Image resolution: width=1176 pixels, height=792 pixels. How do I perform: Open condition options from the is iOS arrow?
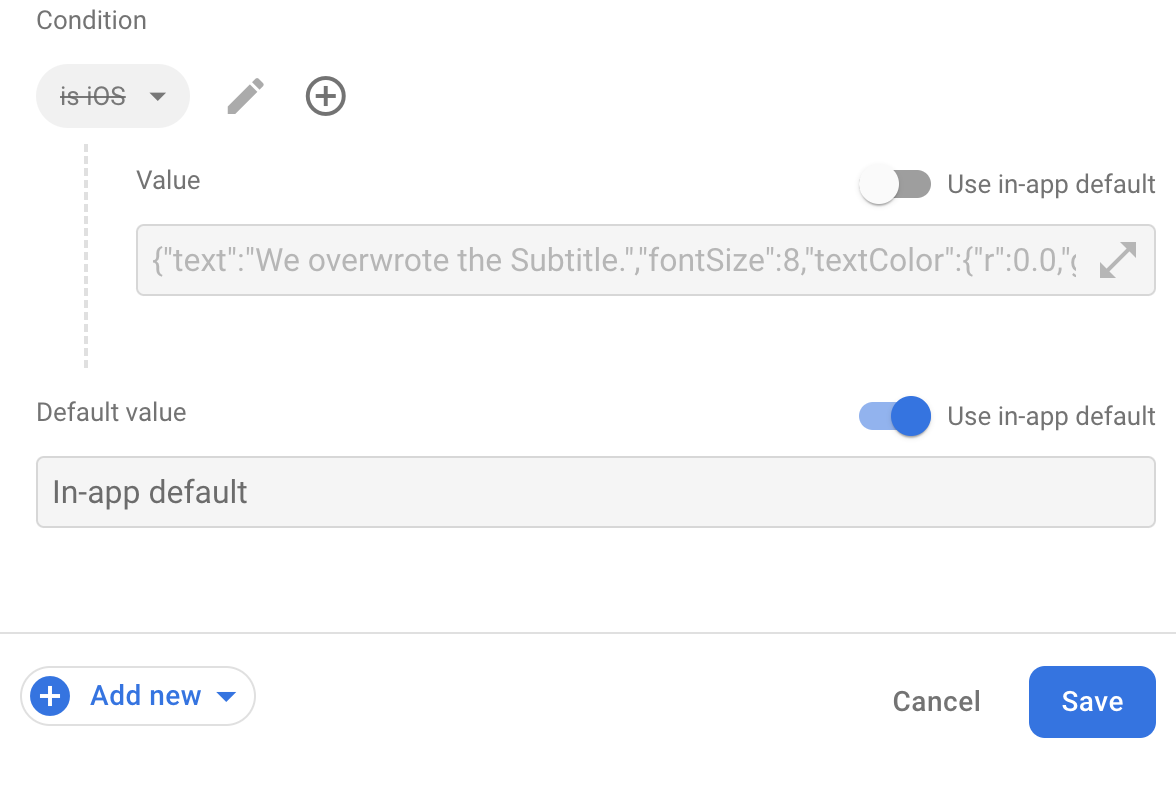tap(157, 96)
